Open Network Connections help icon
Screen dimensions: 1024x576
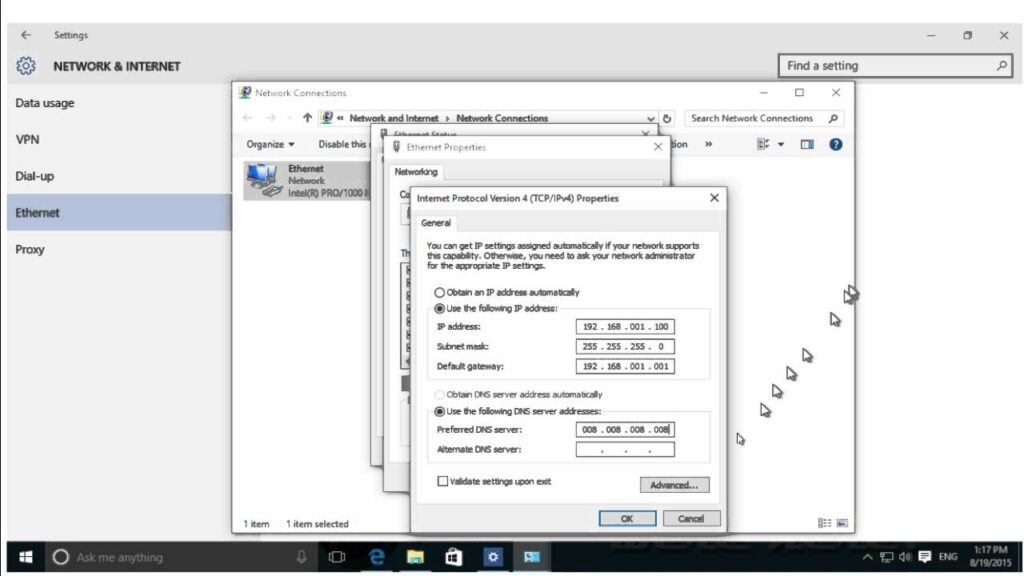coord(836,144)
